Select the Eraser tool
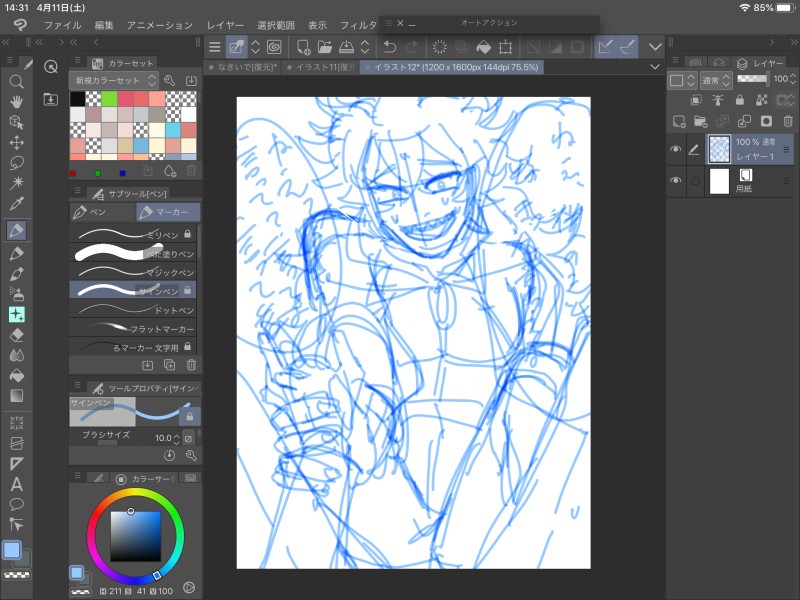Image resolution: width=800 pixels, height=600 pixels. 16,335
